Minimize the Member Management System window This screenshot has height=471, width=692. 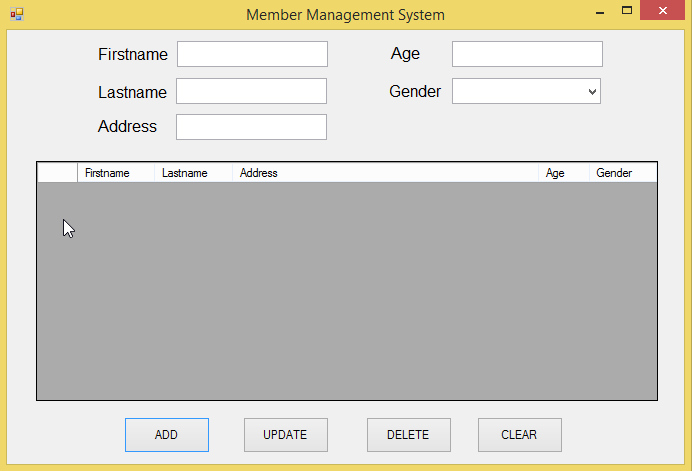point(598,13)
